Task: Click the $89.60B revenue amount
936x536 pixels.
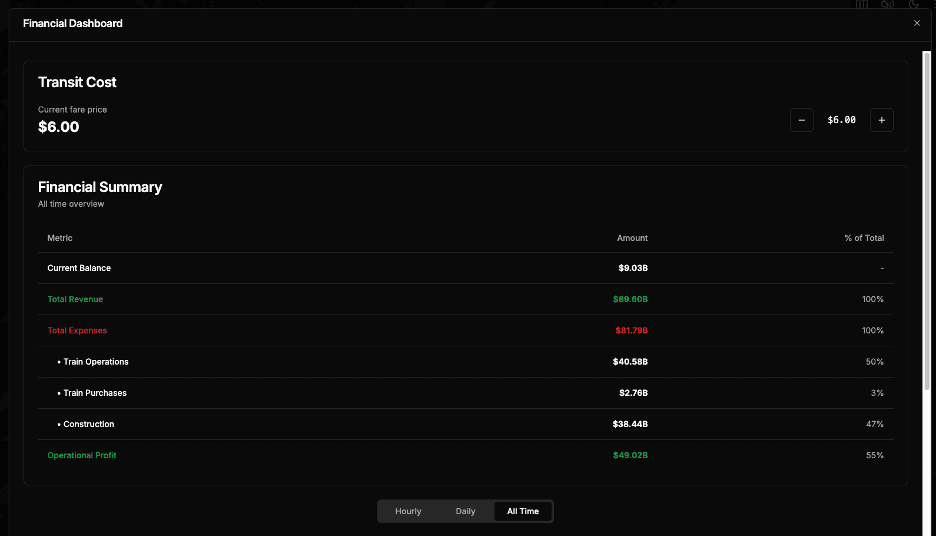Action: (x=630, y=299)
